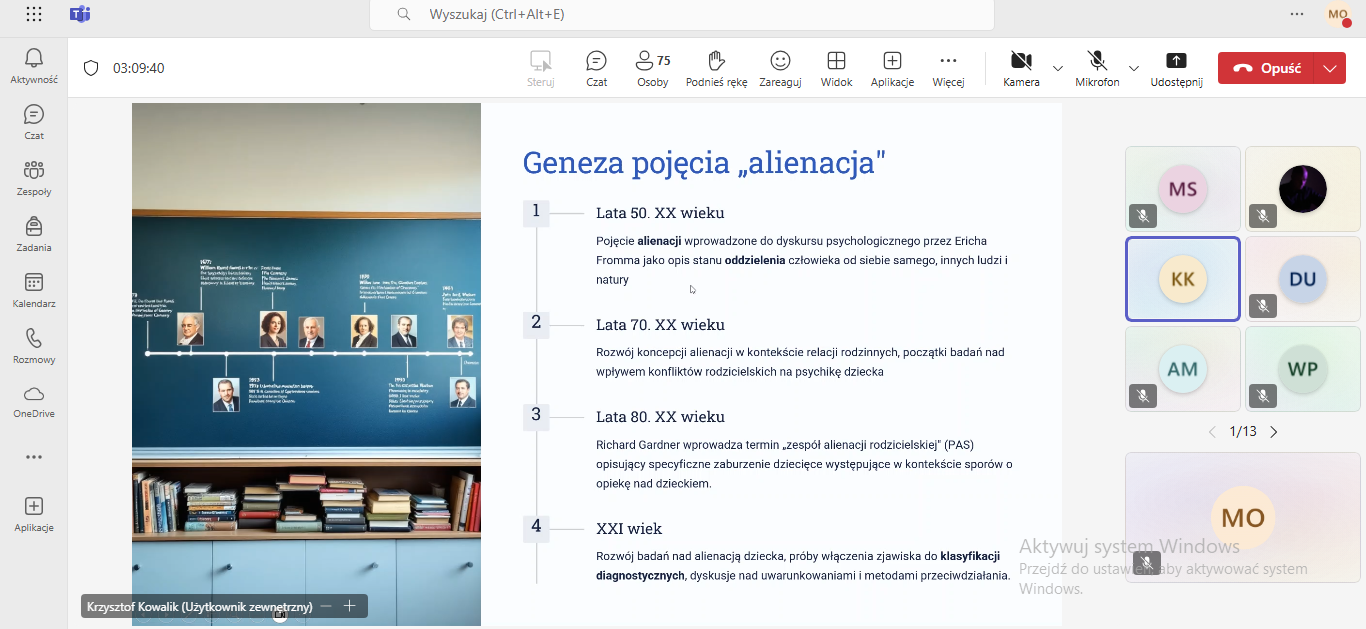The image size is (1366, 629).
Task: Turn on the Kamera
Action: 1021,68
